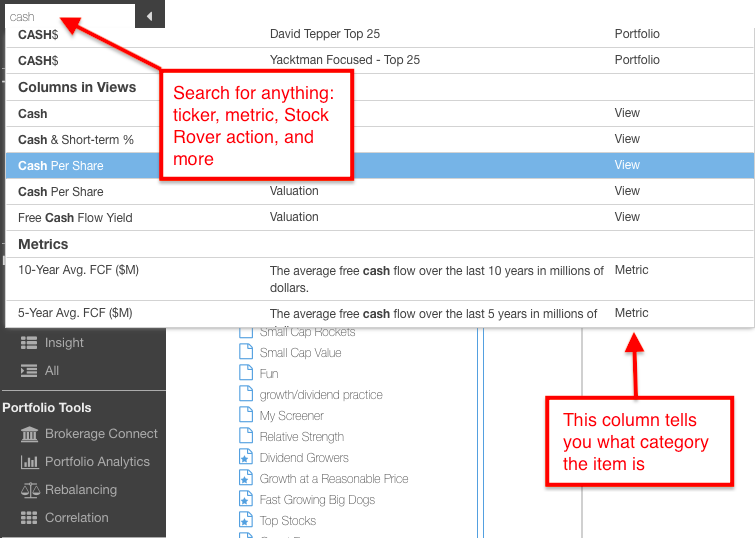This screenshot has width=755, height=538.
Task: Open the Small Cap Value screener
Action: [300, 353]
